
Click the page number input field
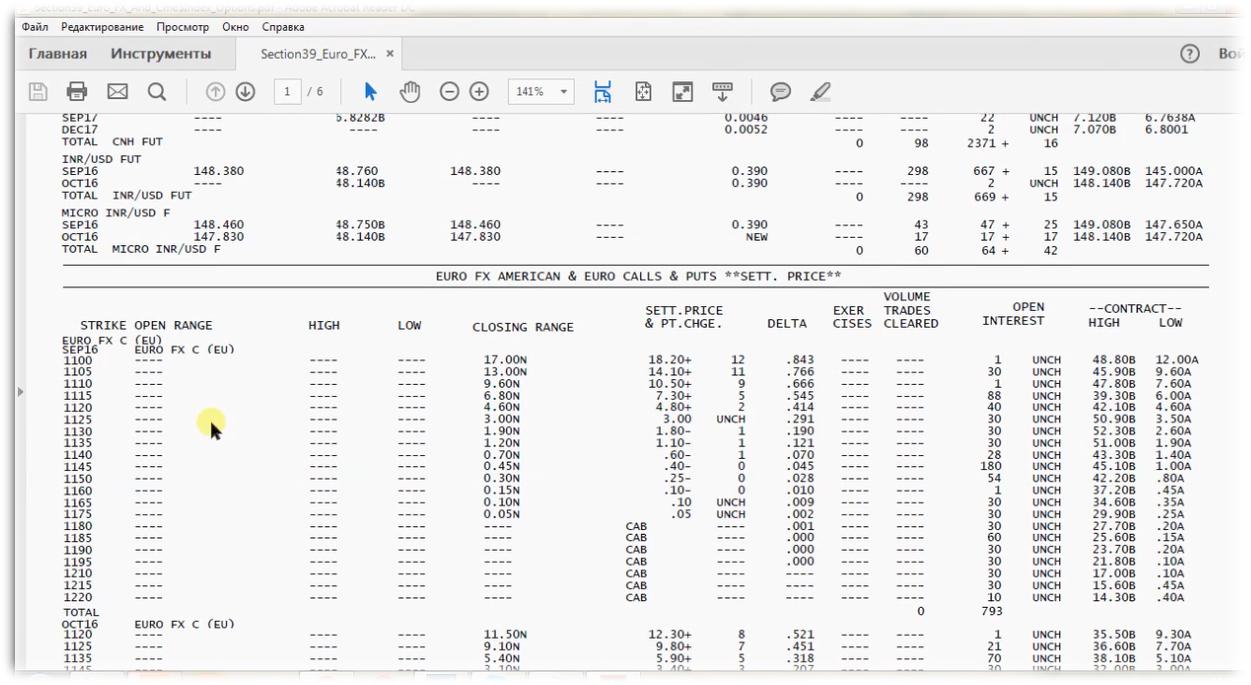289,92
